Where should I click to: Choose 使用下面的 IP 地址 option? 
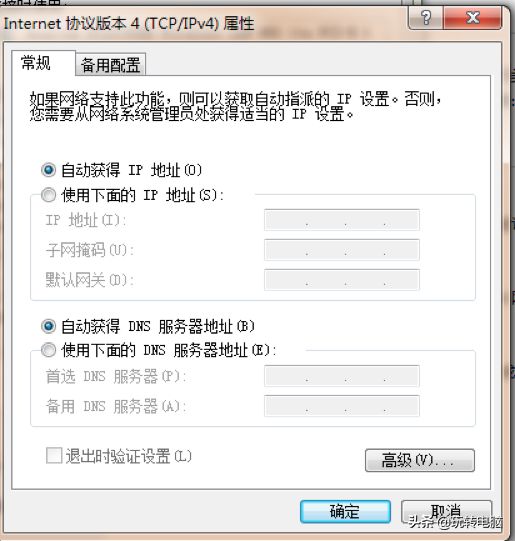[48, 195]
